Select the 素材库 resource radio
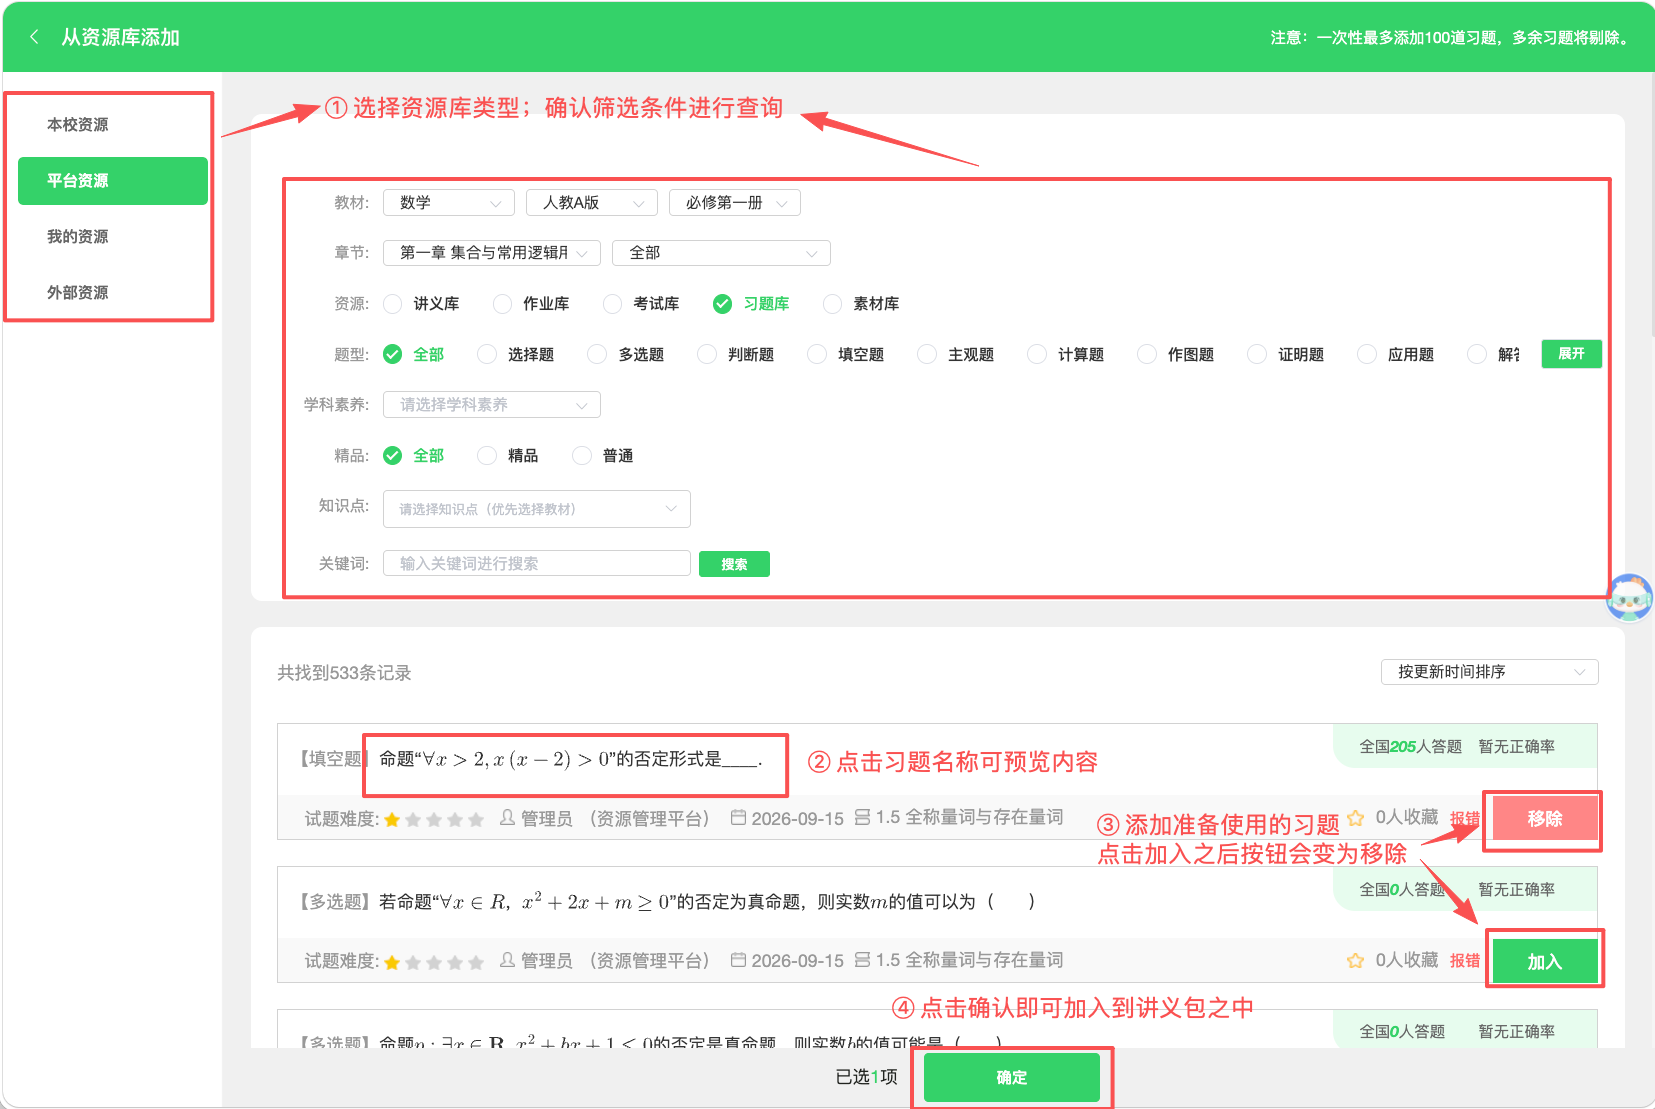Screen dimensions: 1655x1109 pyautogui.click(x=832, y=303)
